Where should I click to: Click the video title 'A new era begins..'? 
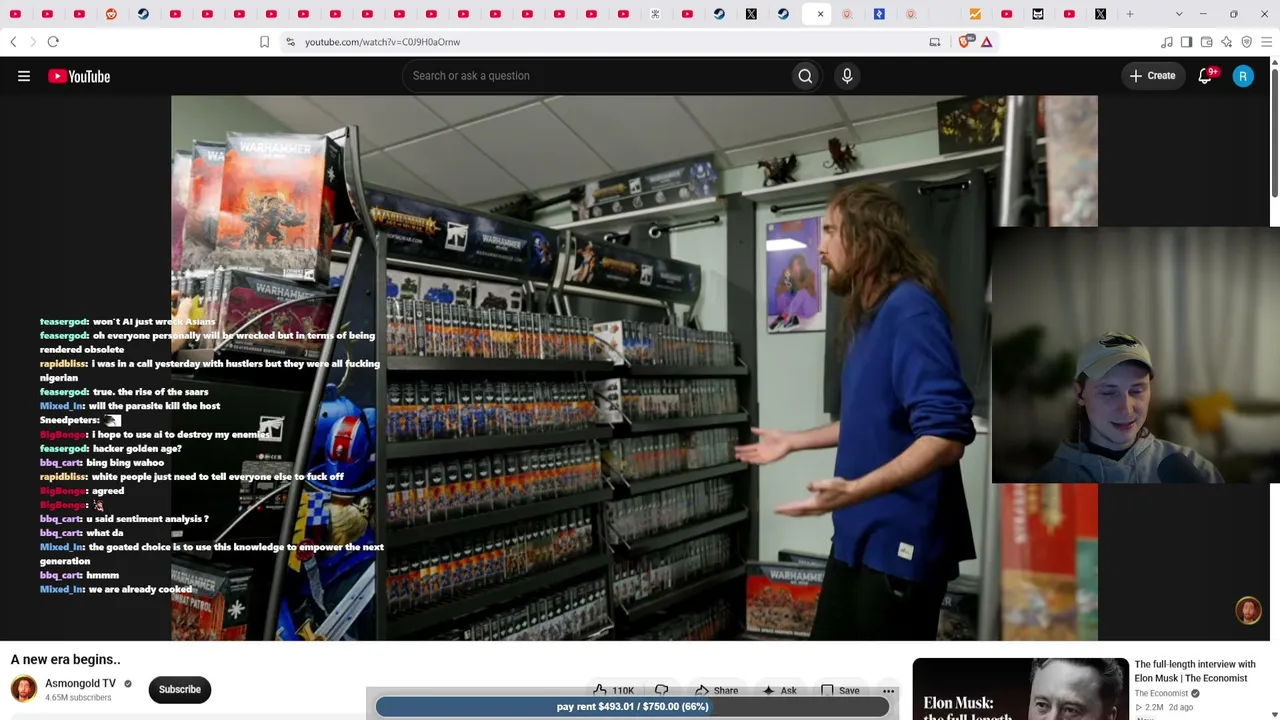[x=65, y=659]
